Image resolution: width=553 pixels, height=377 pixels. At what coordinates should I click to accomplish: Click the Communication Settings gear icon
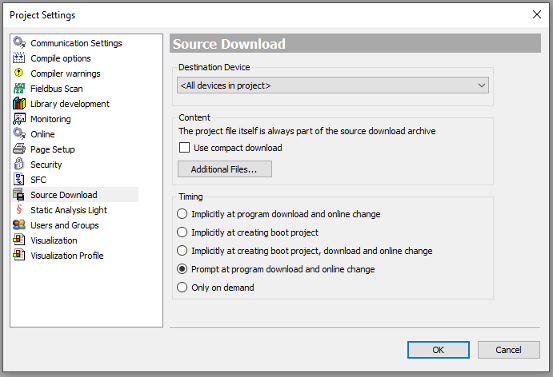(19, 42)
